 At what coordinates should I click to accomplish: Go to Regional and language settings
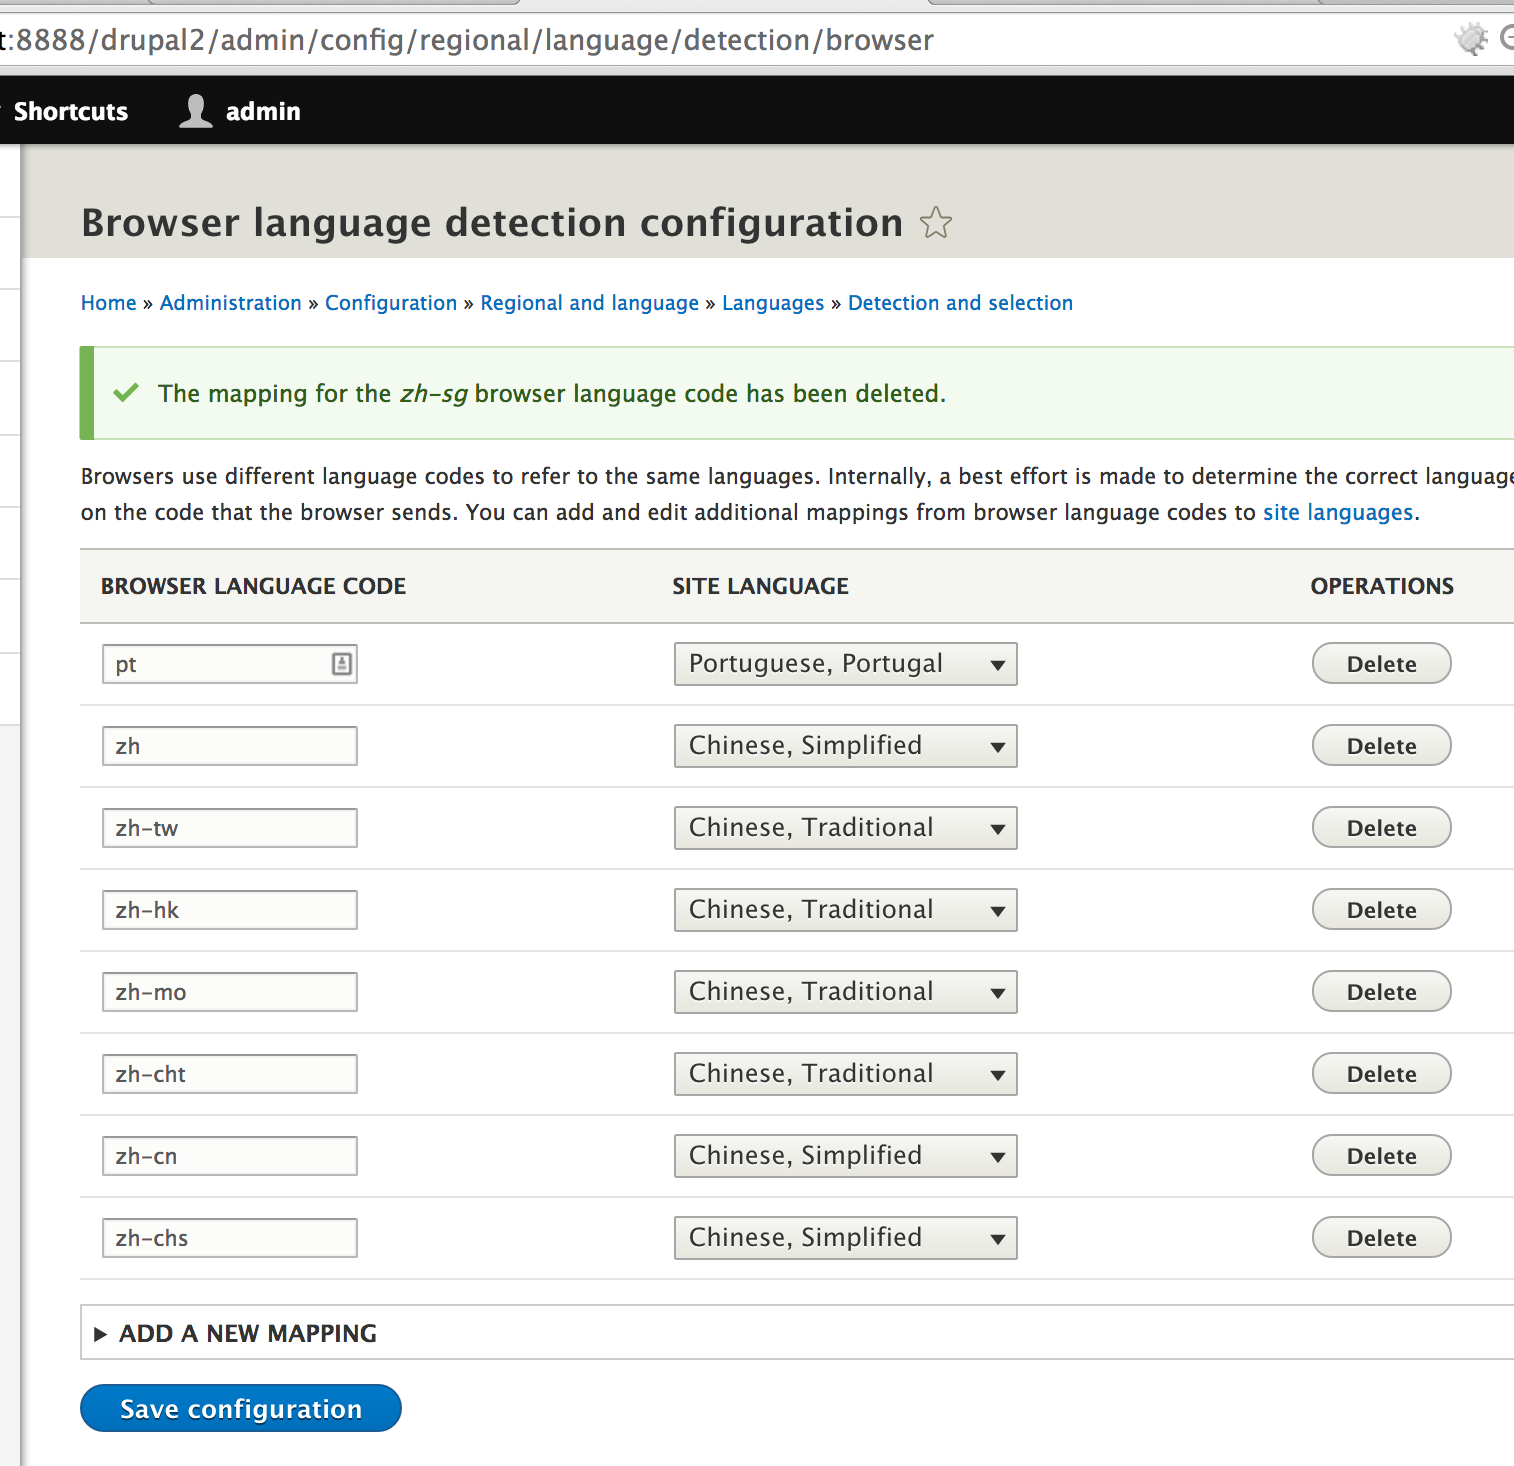point(589,302)
